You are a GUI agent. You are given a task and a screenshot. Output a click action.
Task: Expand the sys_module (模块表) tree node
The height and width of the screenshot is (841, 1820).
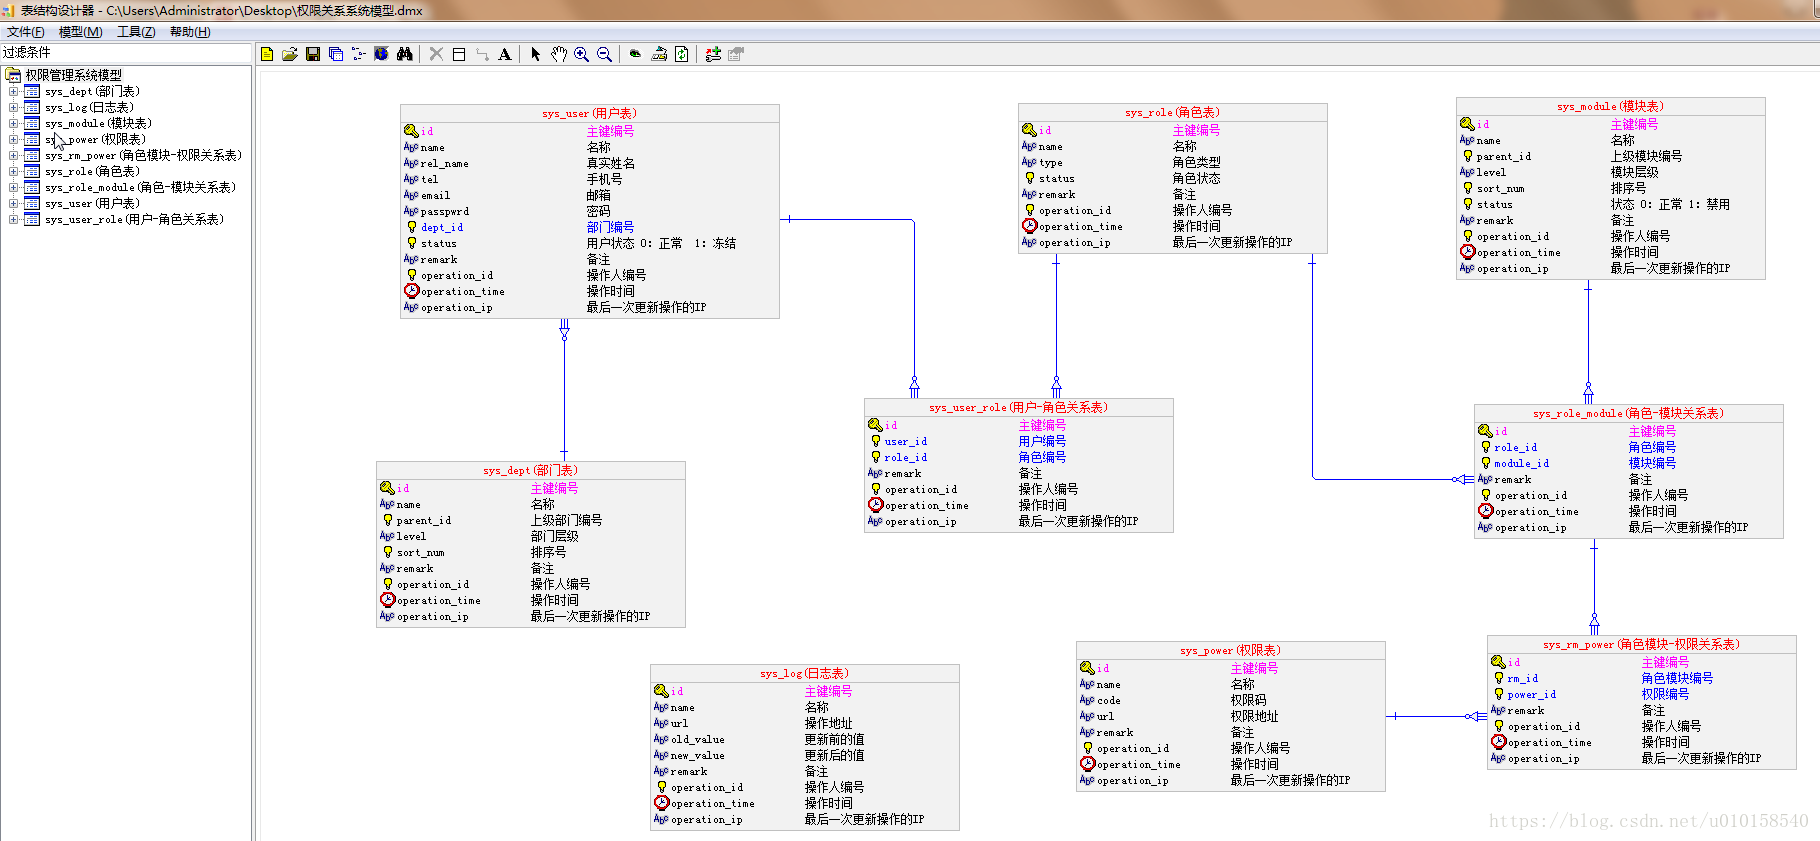point(14,123)
